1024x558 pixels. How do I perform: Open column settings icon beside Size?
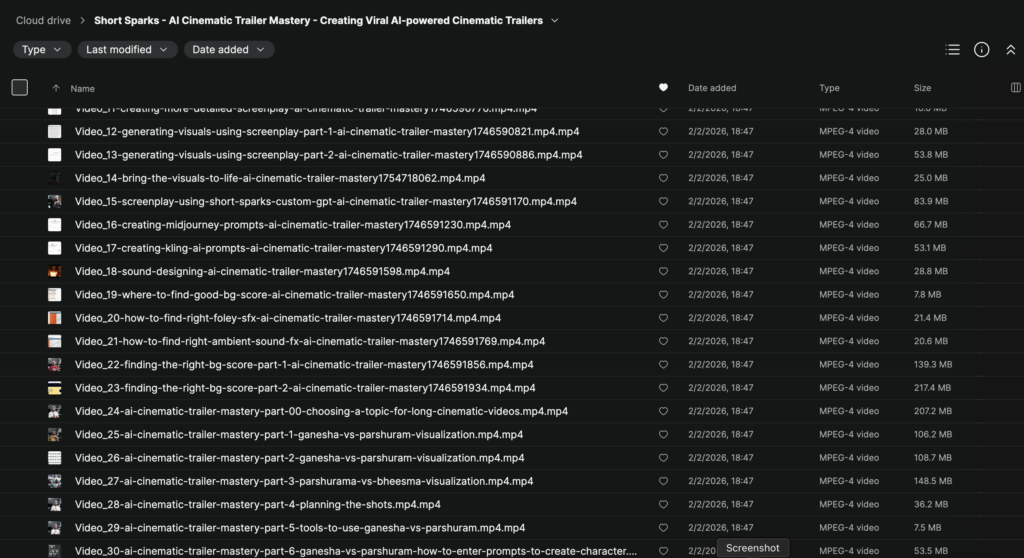click(x=1016, y=88)
